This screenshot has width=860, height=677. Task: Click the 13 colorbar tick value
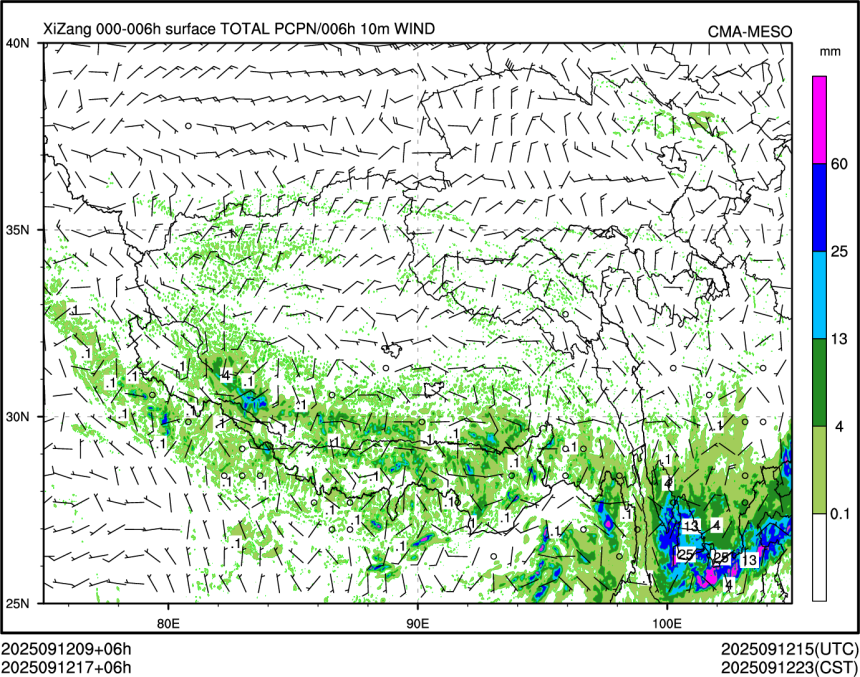839,339
